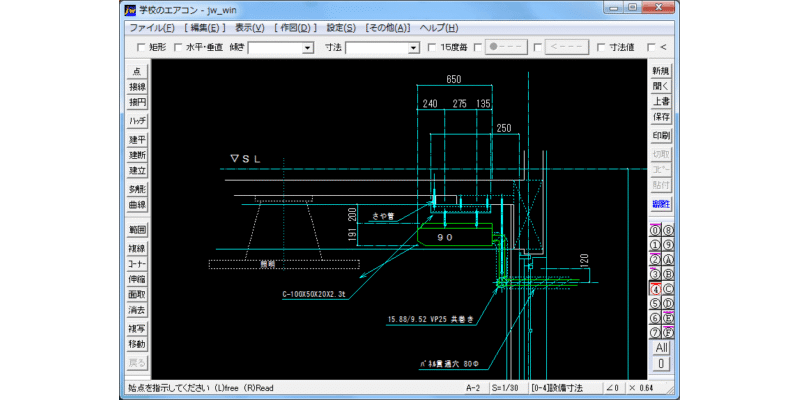The image size is (800, 400).
Task: Expand the 傾き dropdown list
Action: coord(307,48)
